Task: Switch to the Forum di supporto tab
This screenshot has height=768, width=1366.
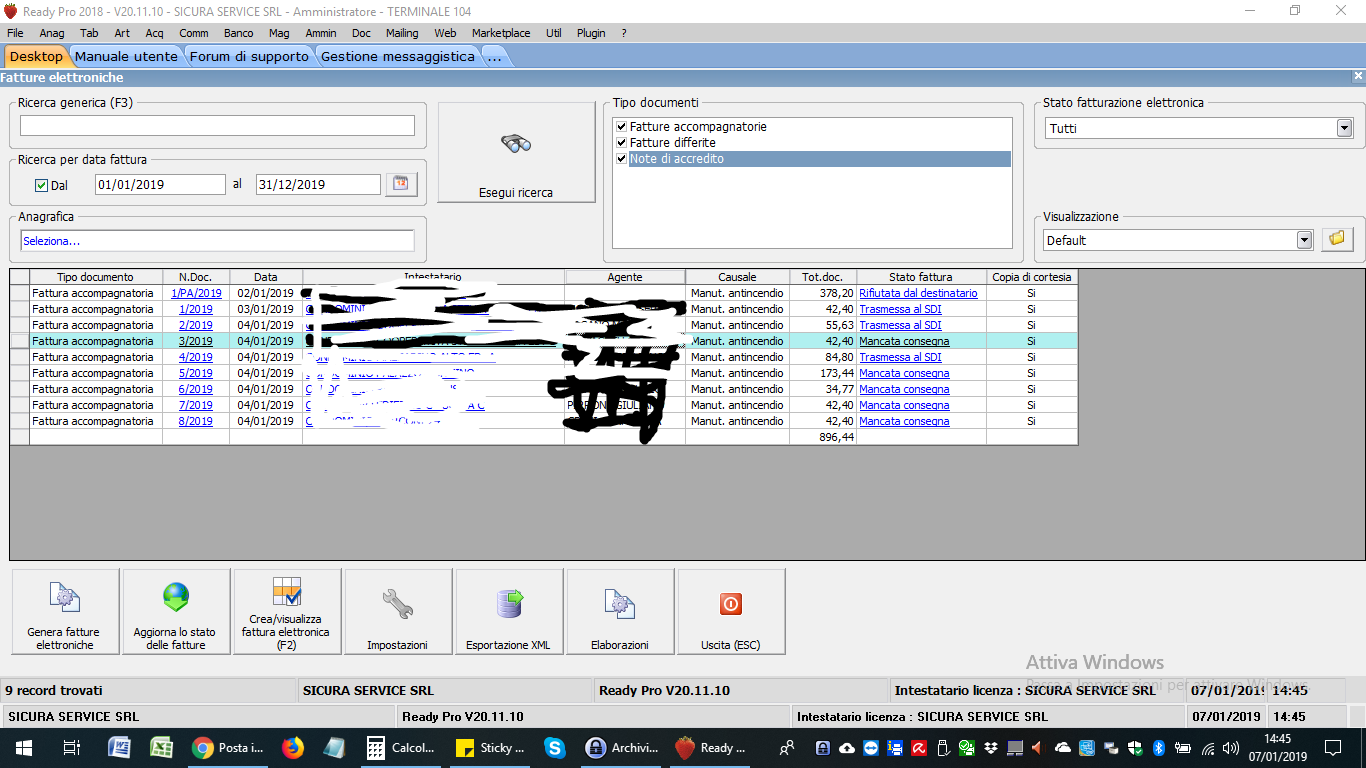Action: pyautogui.click(x=249, y=57)
